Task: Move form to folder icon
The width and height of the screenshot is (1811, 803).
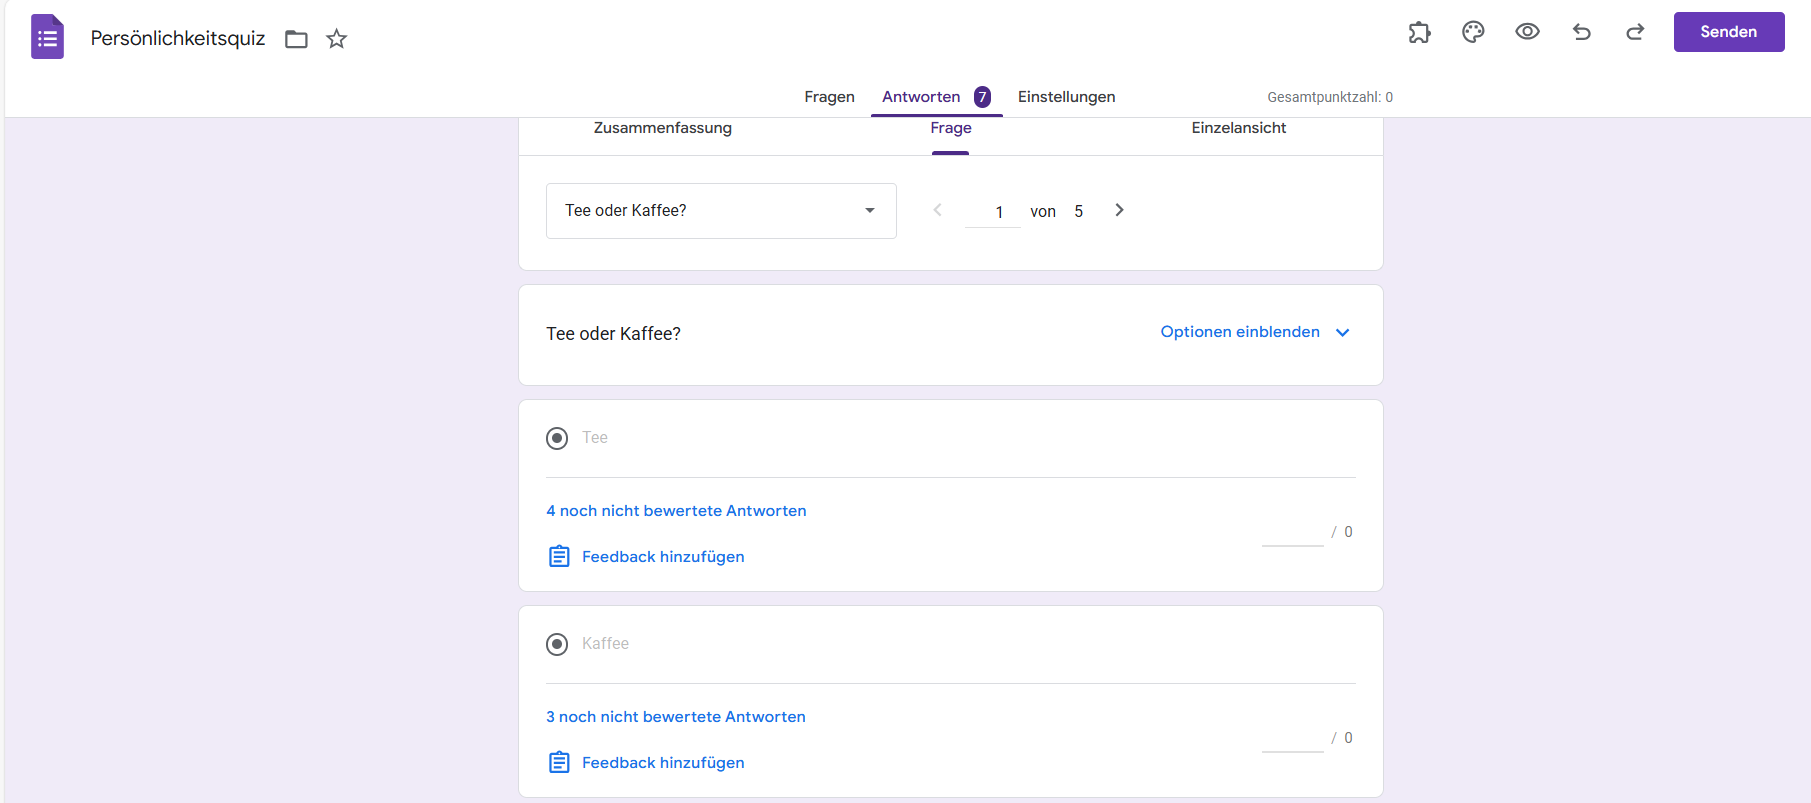Action: point(296,39)
